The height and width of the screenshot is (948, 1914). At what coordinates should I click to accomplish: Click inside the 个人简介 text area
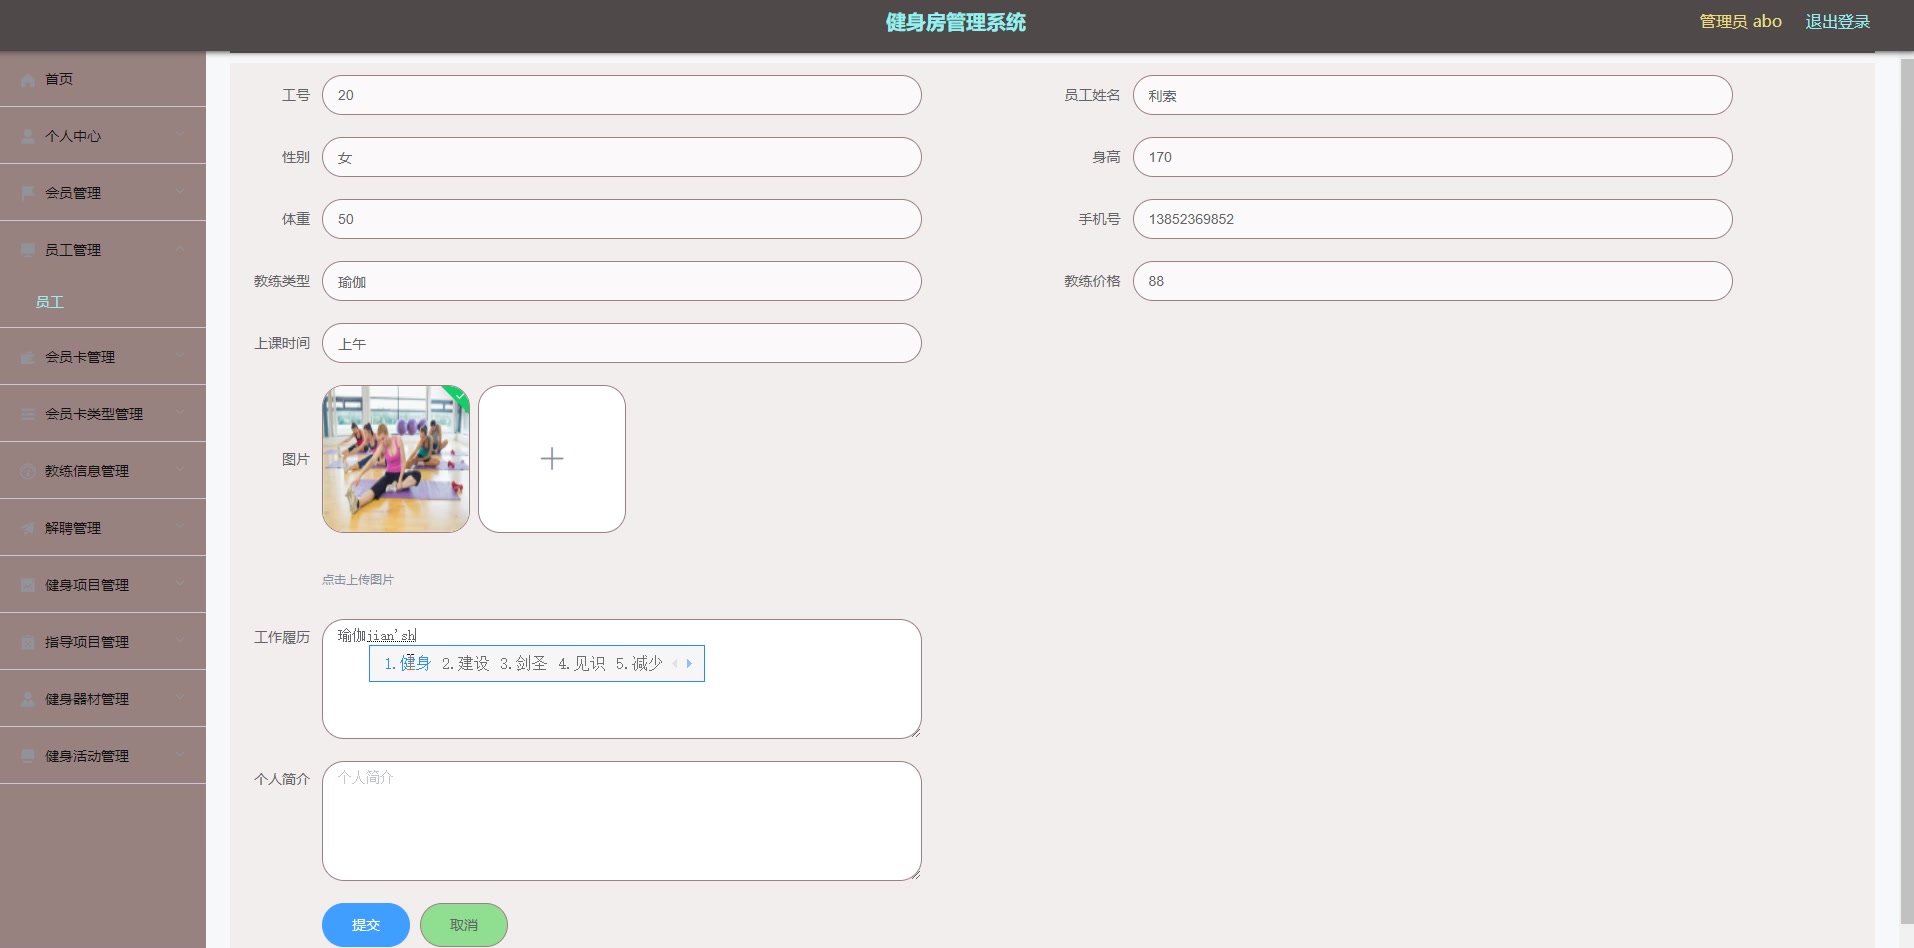(x=620, y=820)
